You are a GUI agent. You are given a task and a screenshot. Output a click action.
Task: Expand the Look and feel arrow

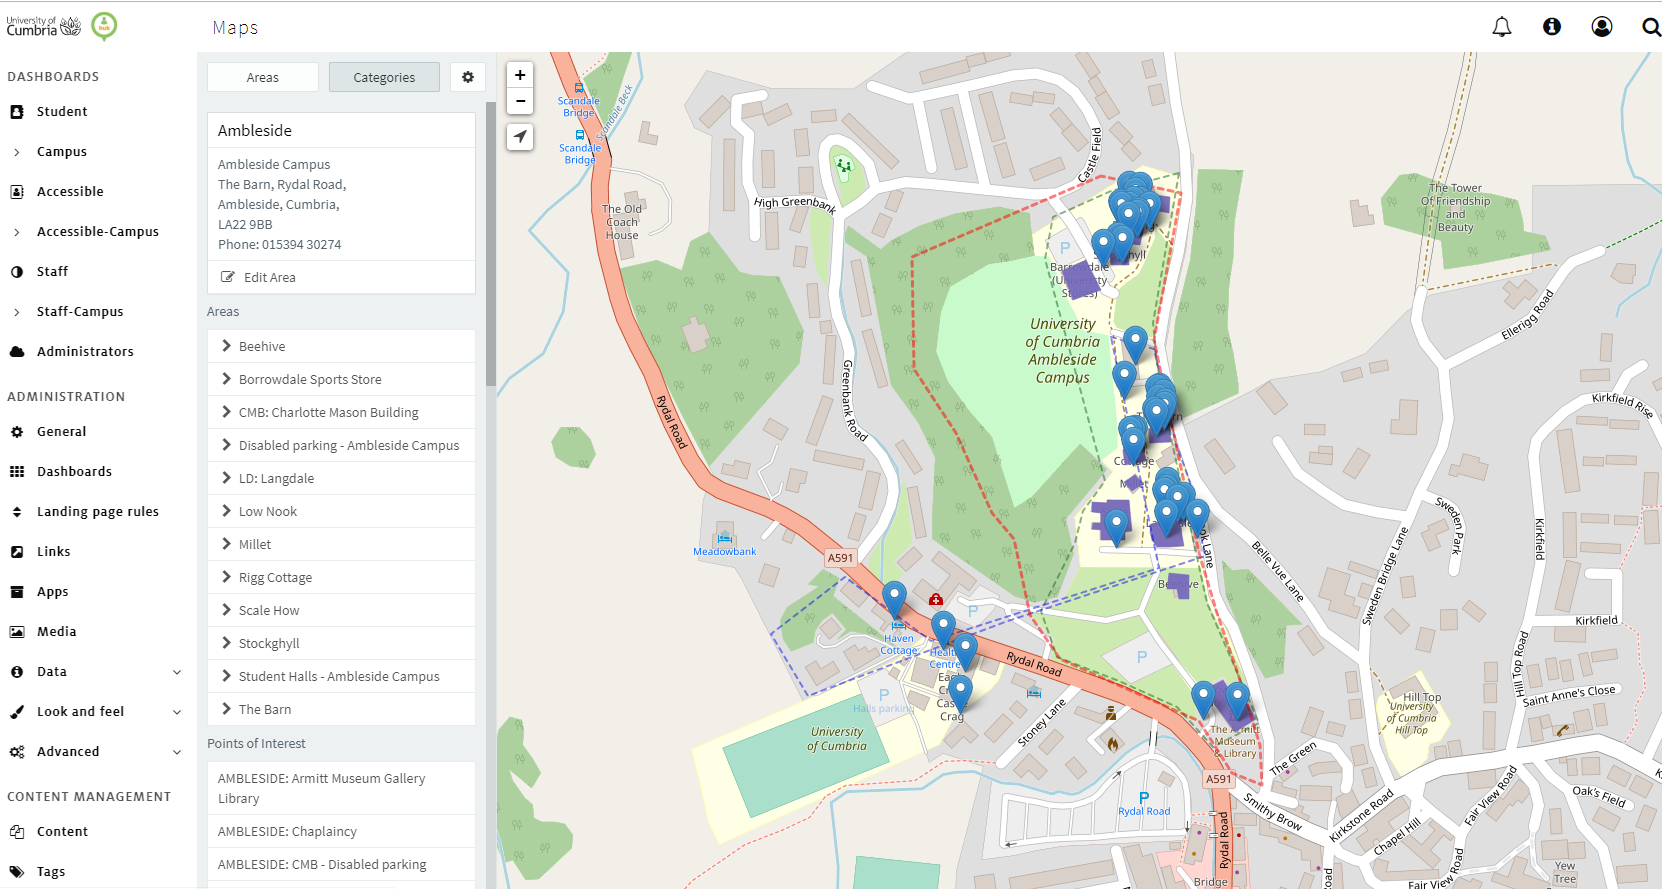pos(177,712)
